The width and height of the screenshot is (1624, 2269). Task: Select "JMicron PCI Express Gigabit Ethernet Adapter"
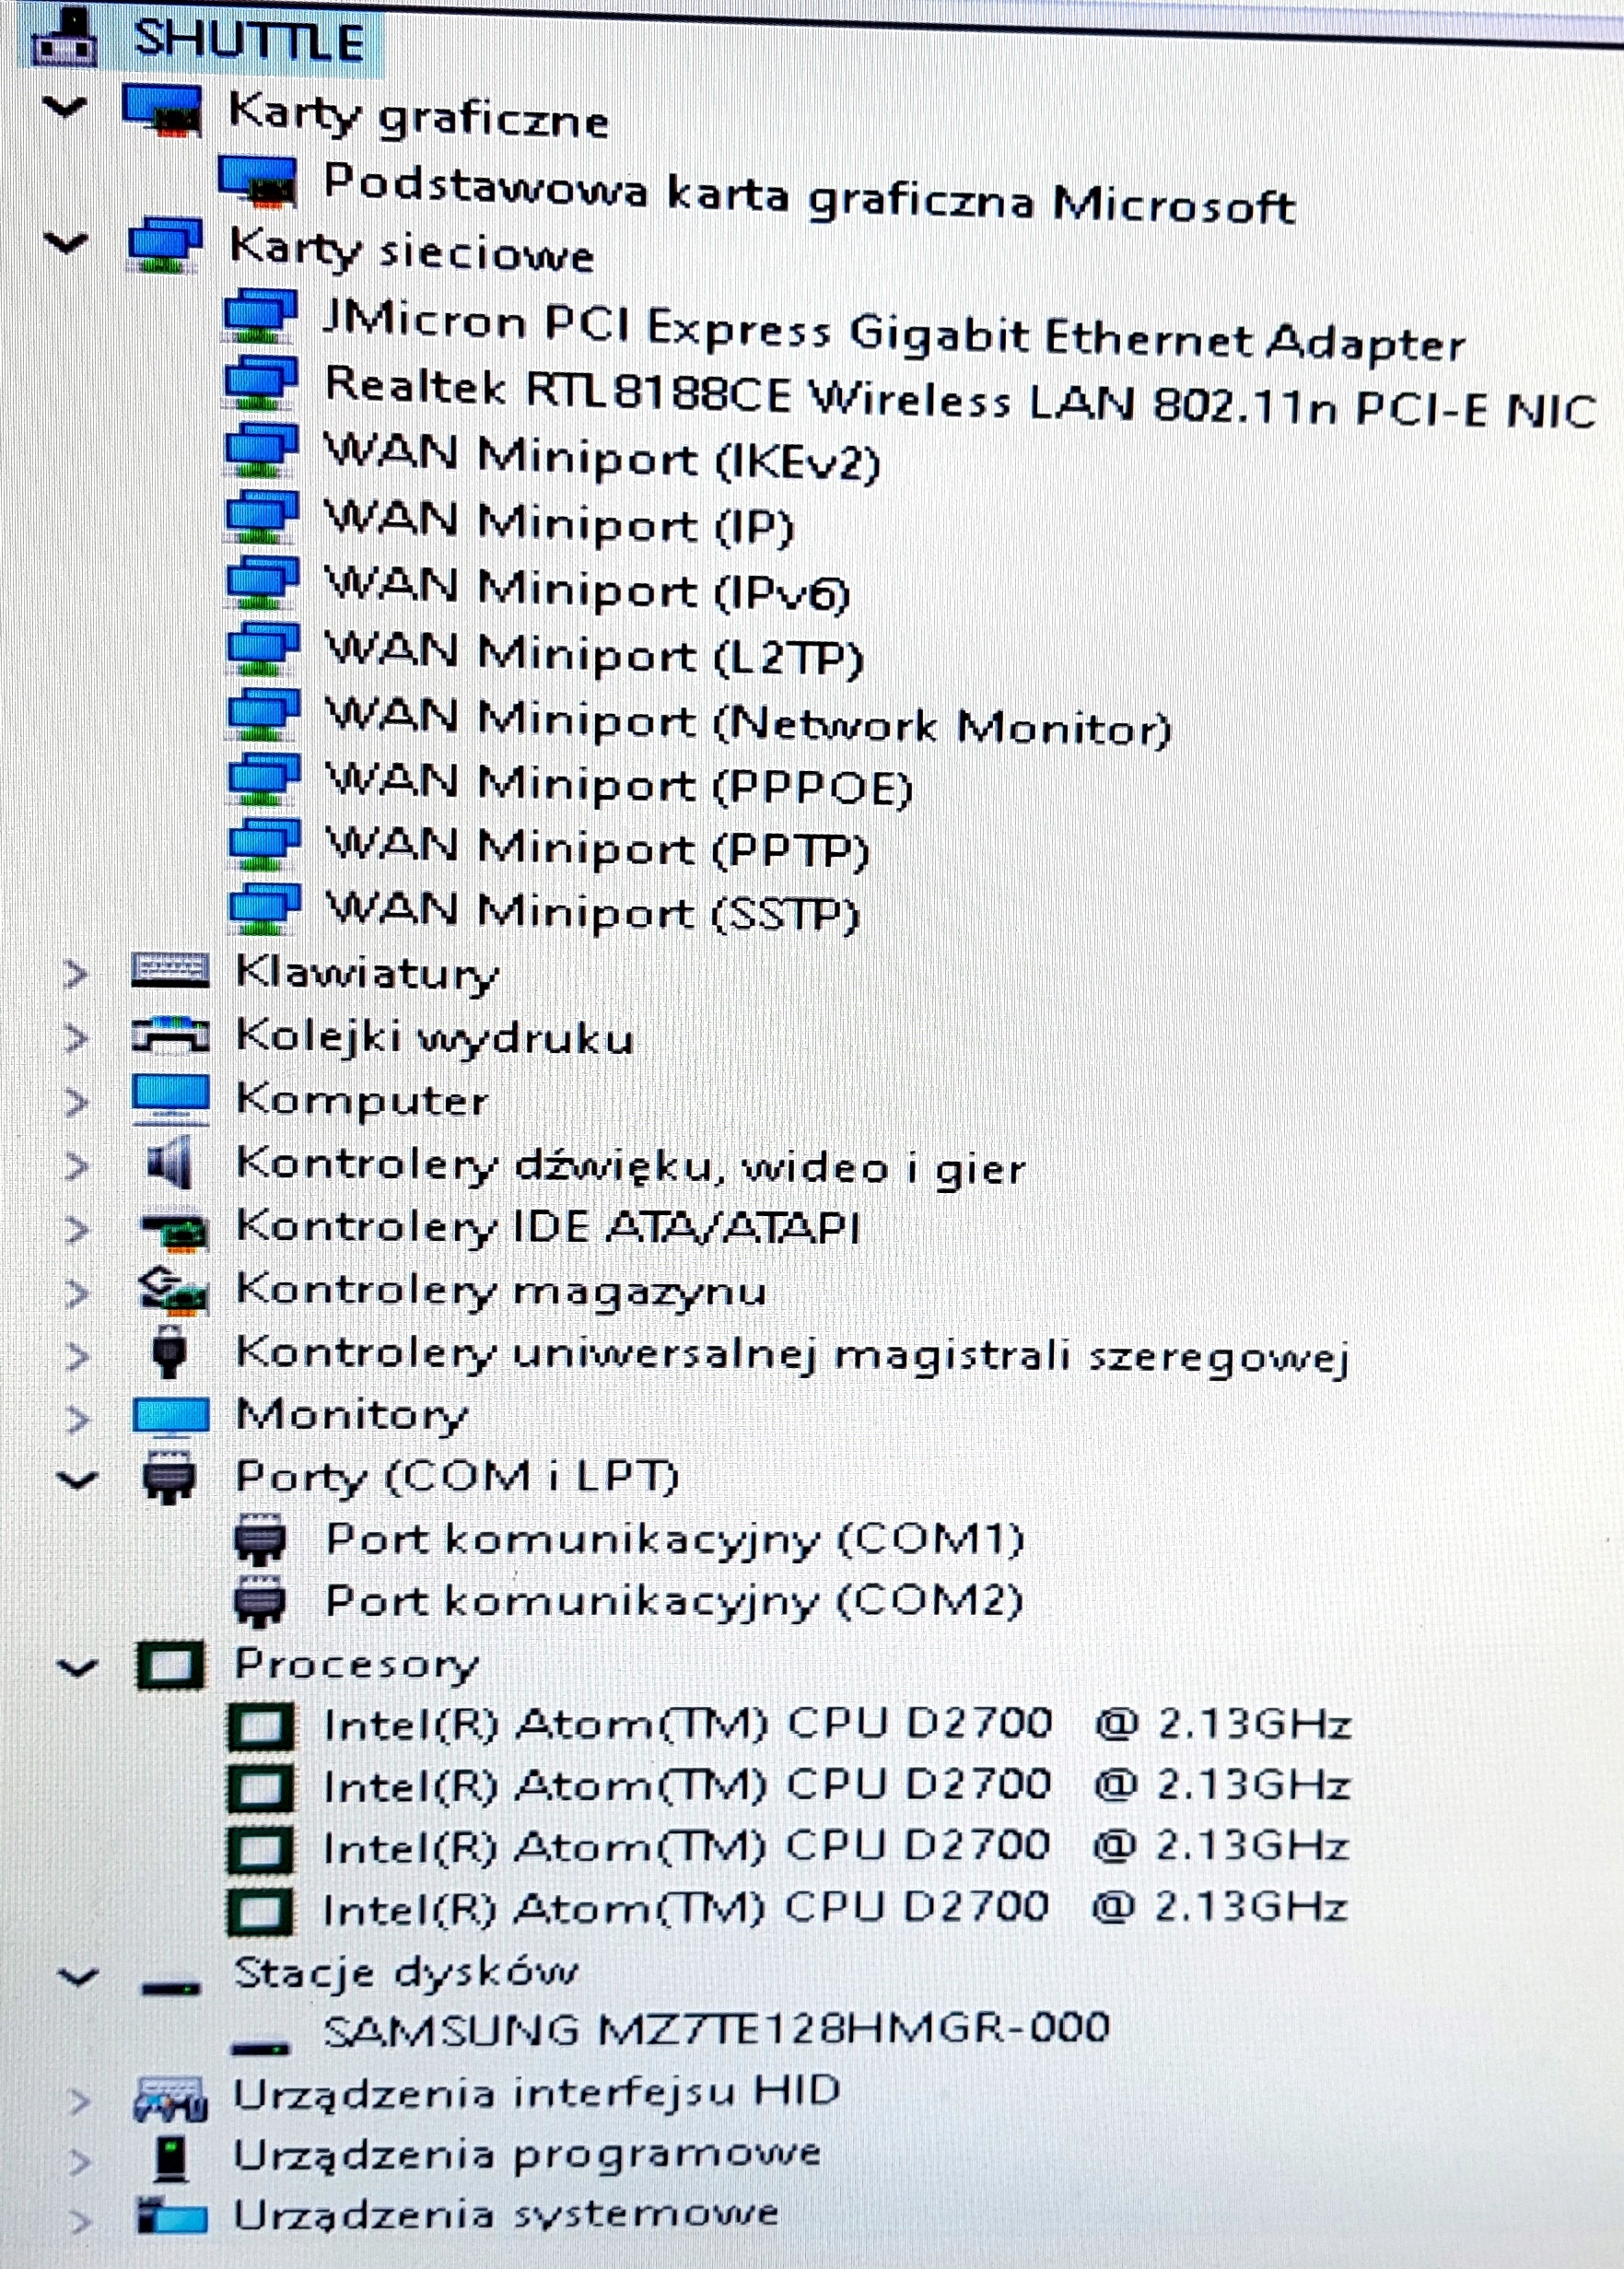[x=894, y=332]
